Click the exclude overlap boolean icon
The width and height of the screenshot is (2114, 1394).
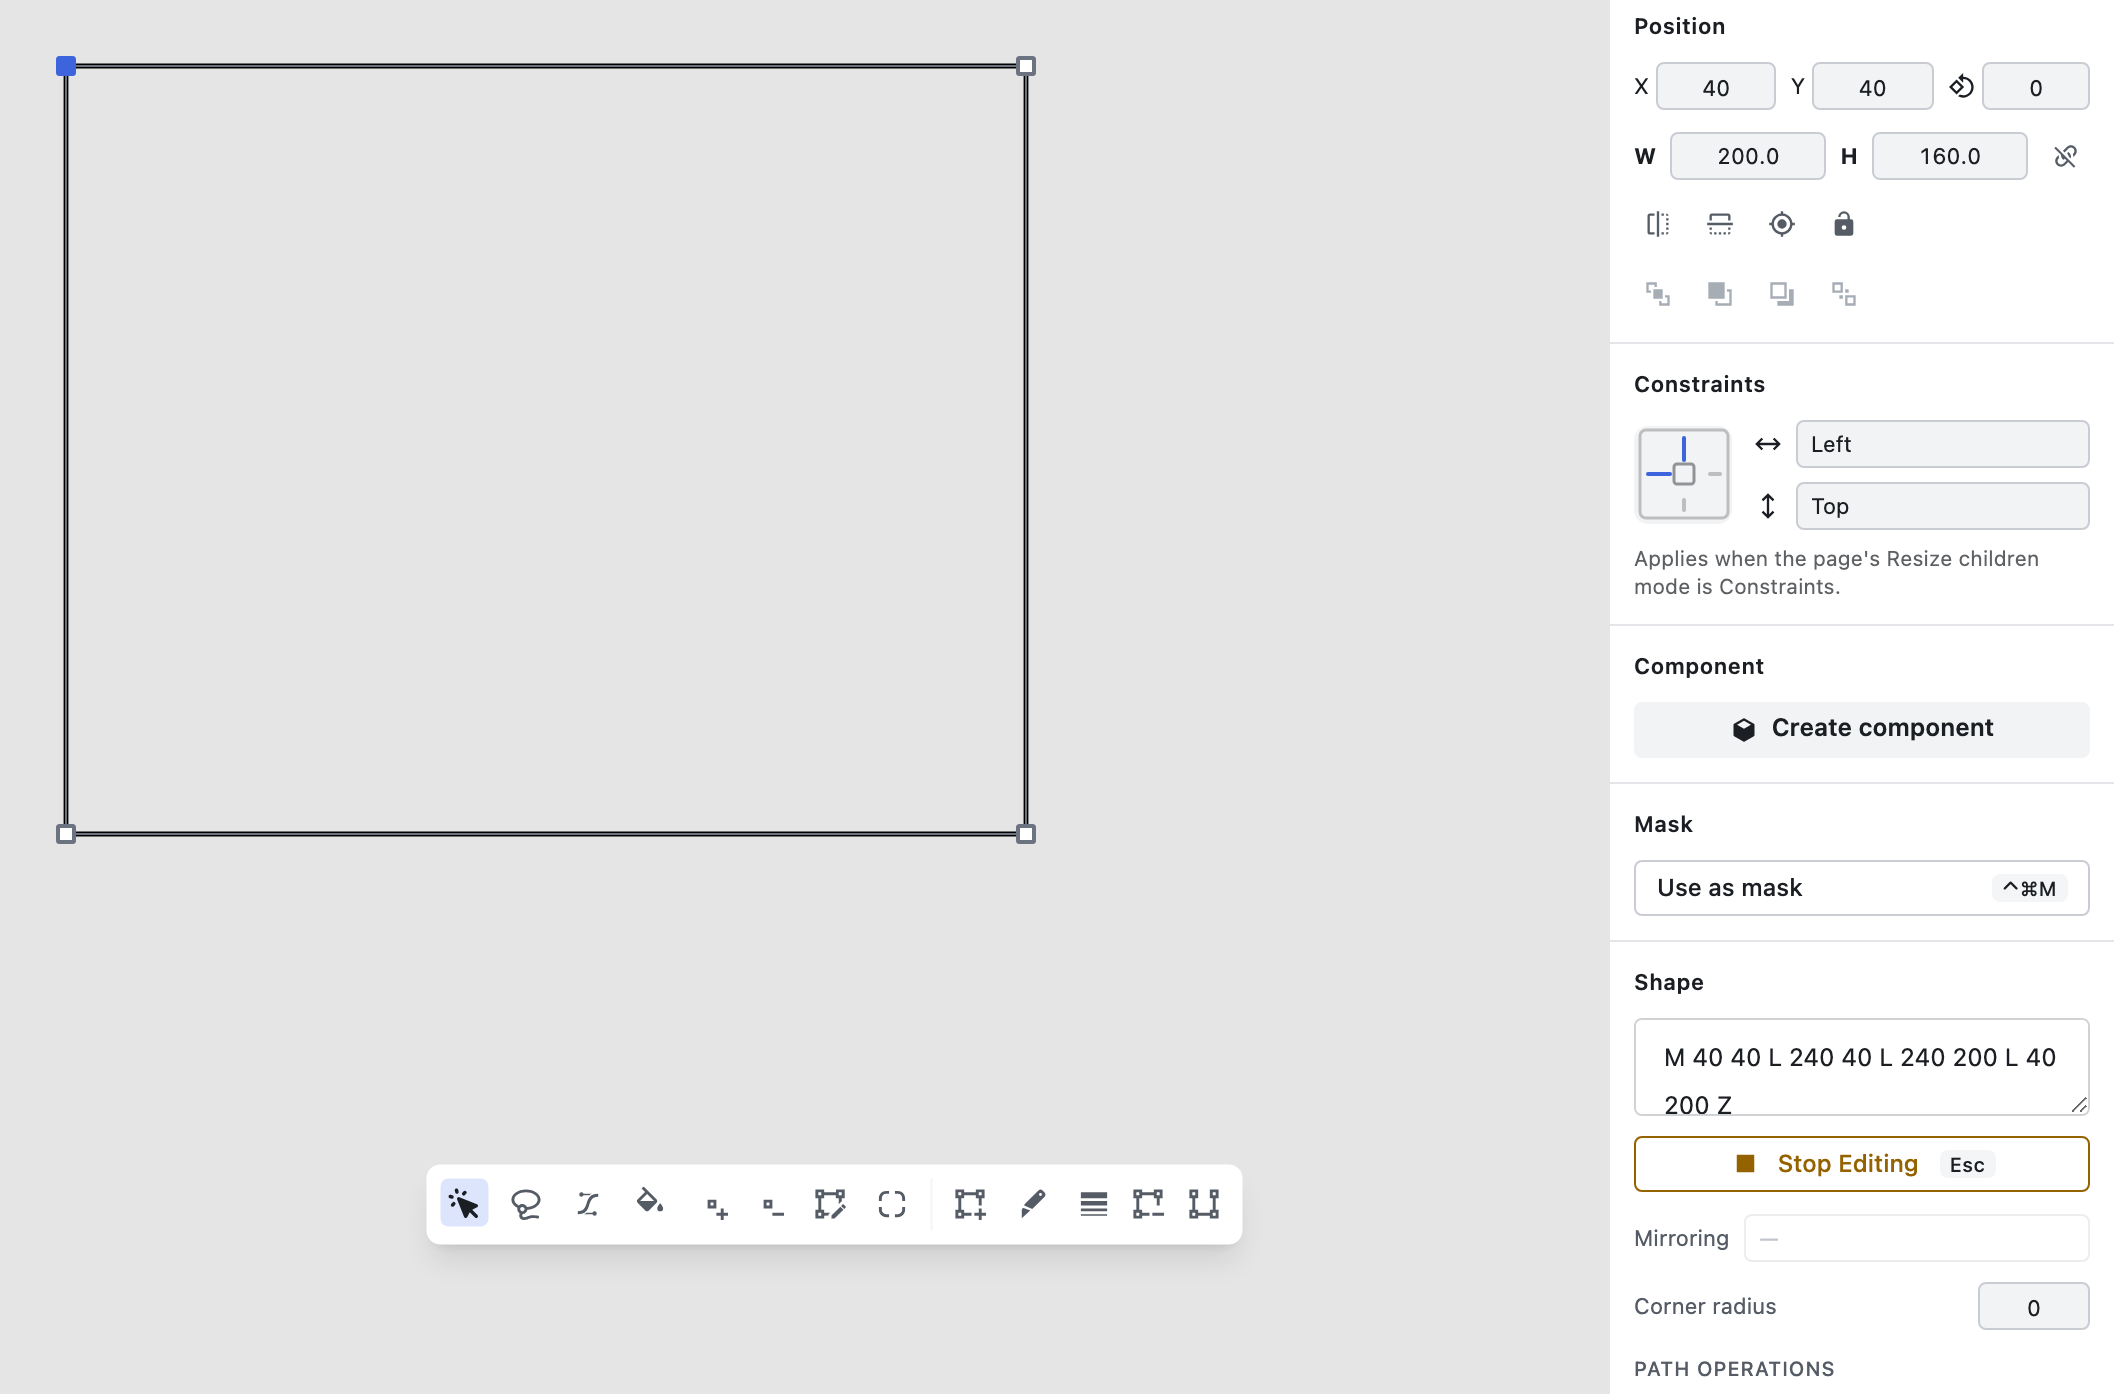(x=1844, y=294)
